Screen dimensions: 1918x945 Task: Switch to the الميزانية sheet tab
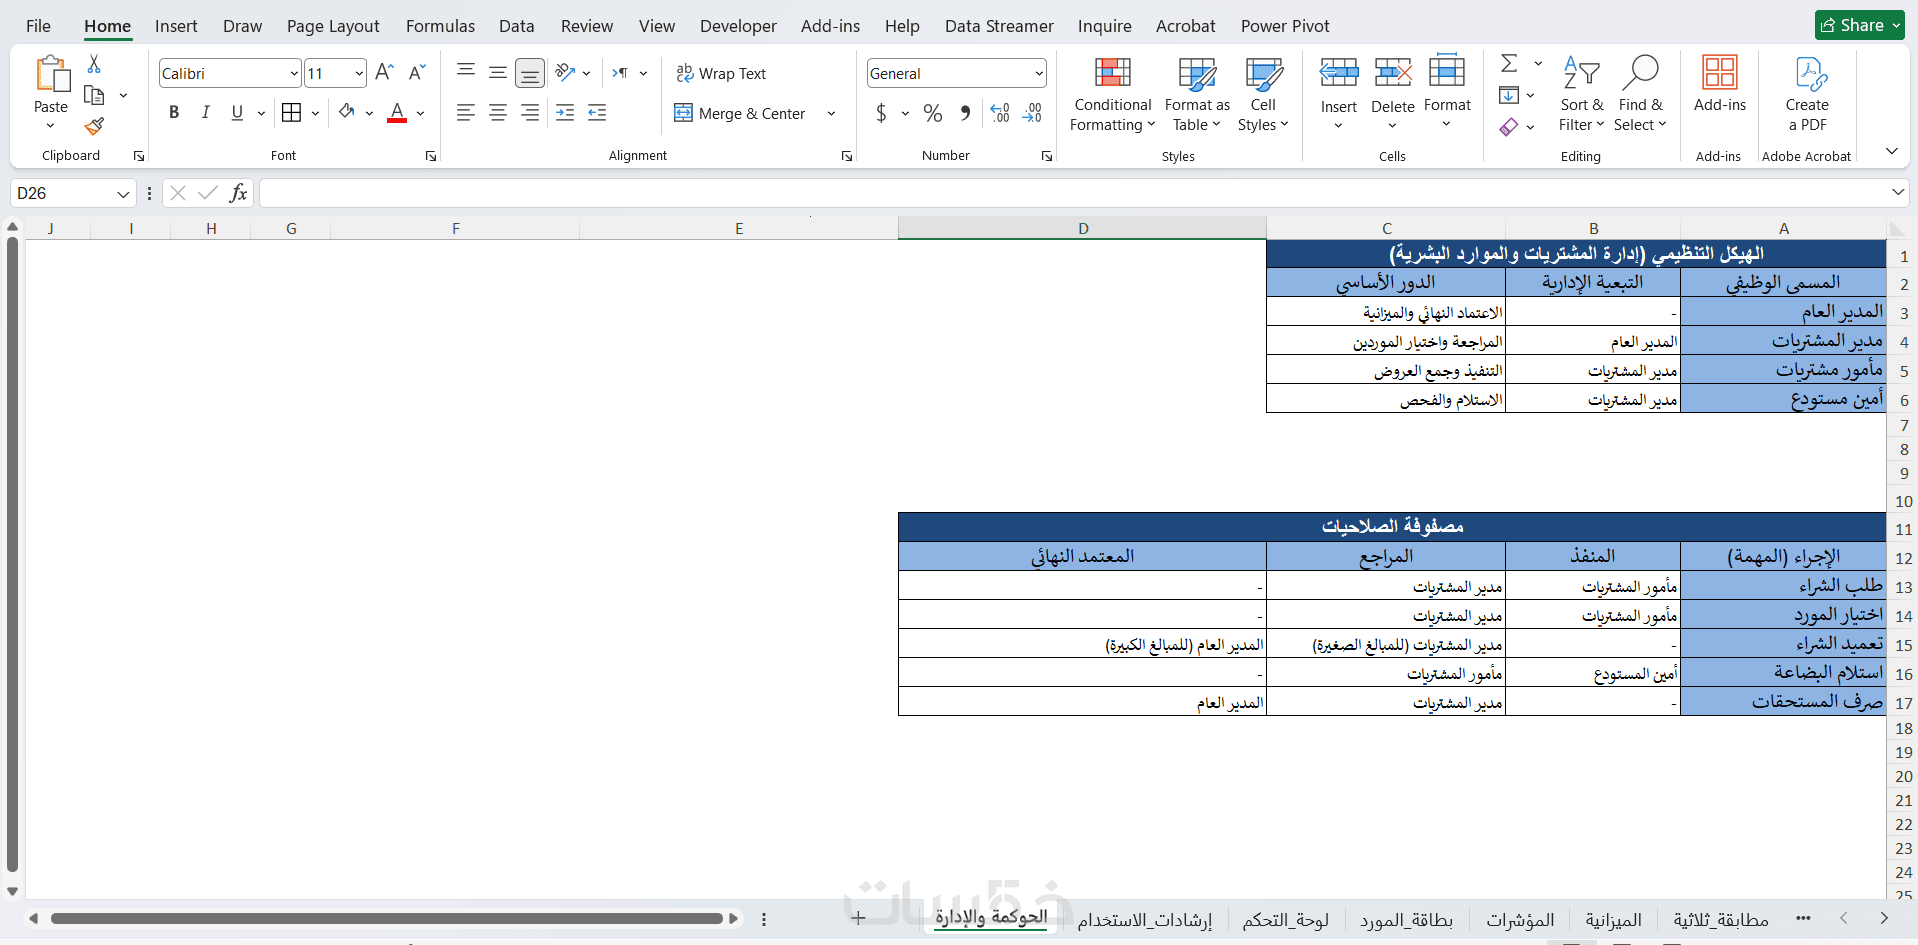click(1613, 919)
